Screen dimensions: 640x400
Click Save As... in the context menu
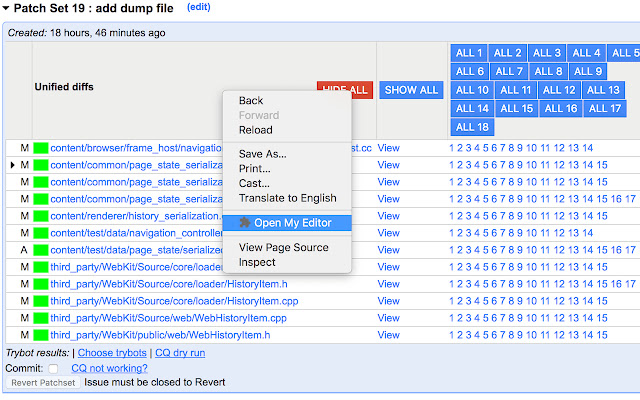(x=262, y=153)
